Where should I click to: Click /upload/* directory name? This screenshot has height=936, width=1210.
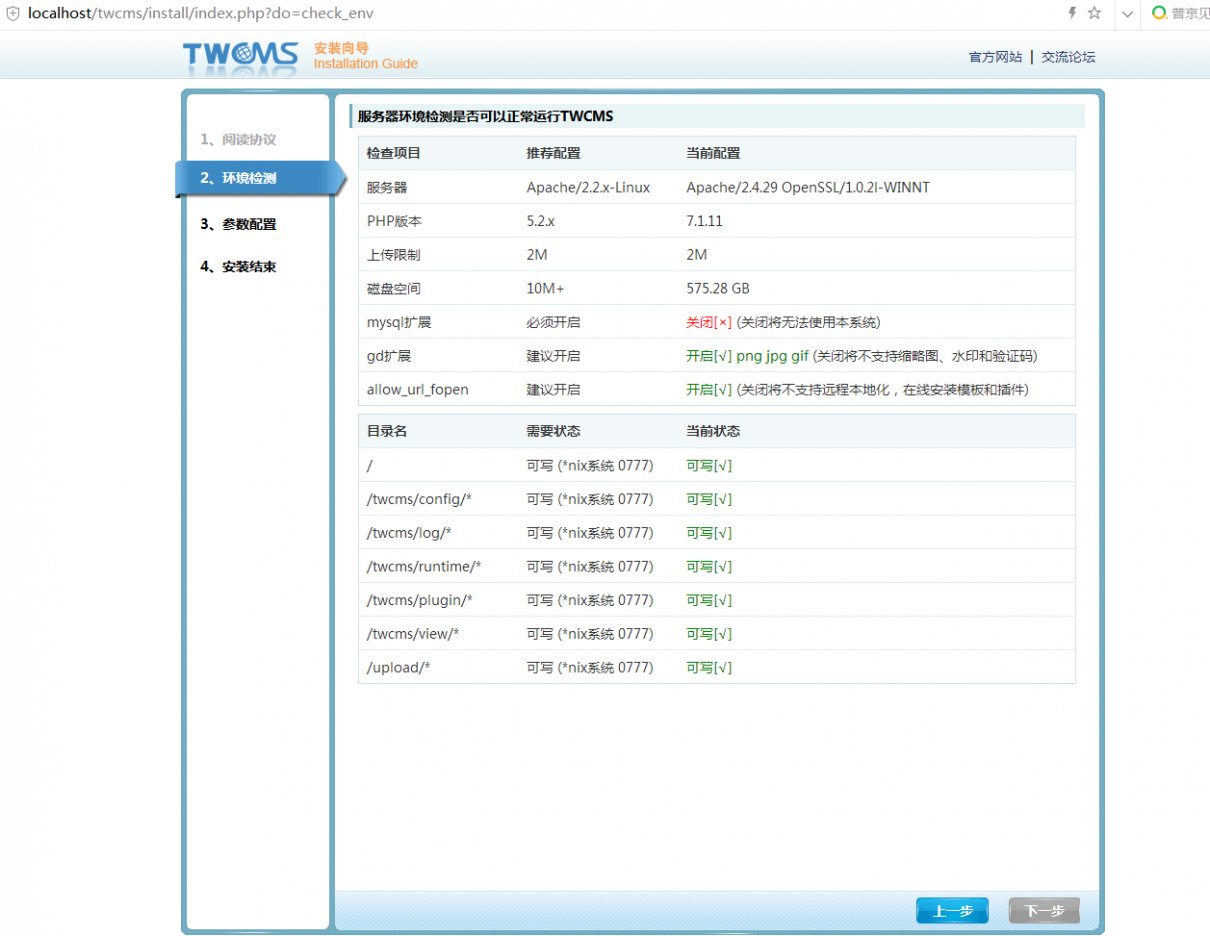[x=398, y=668]
